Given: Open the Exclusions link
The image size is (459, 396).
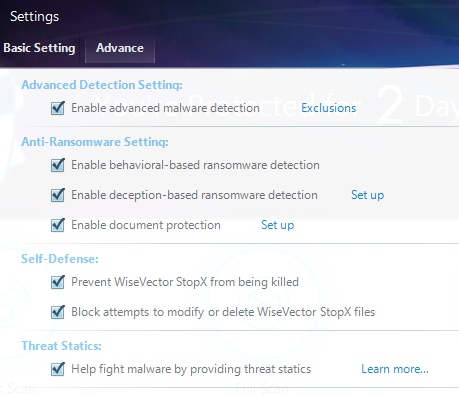Looking at the screenshot, I should pos(329,108).
